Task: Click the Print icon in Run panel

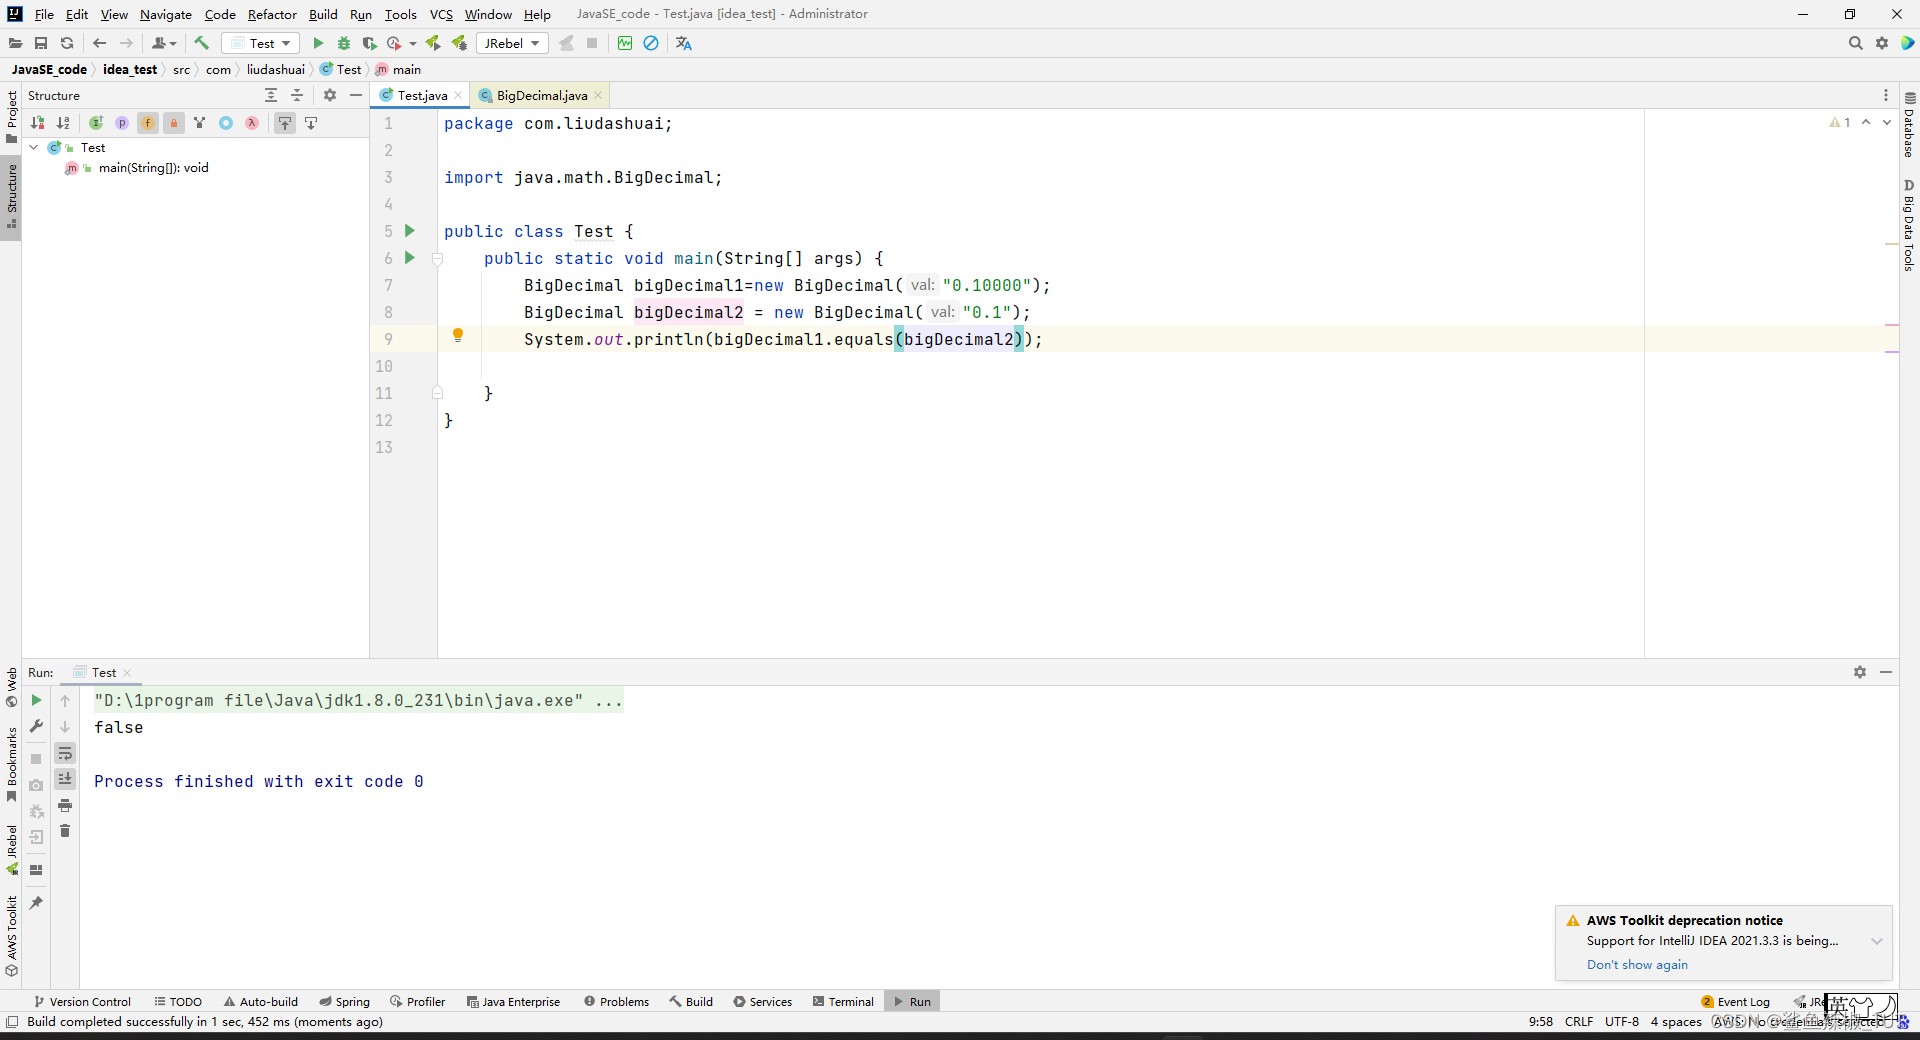Action: pos(65,805)
